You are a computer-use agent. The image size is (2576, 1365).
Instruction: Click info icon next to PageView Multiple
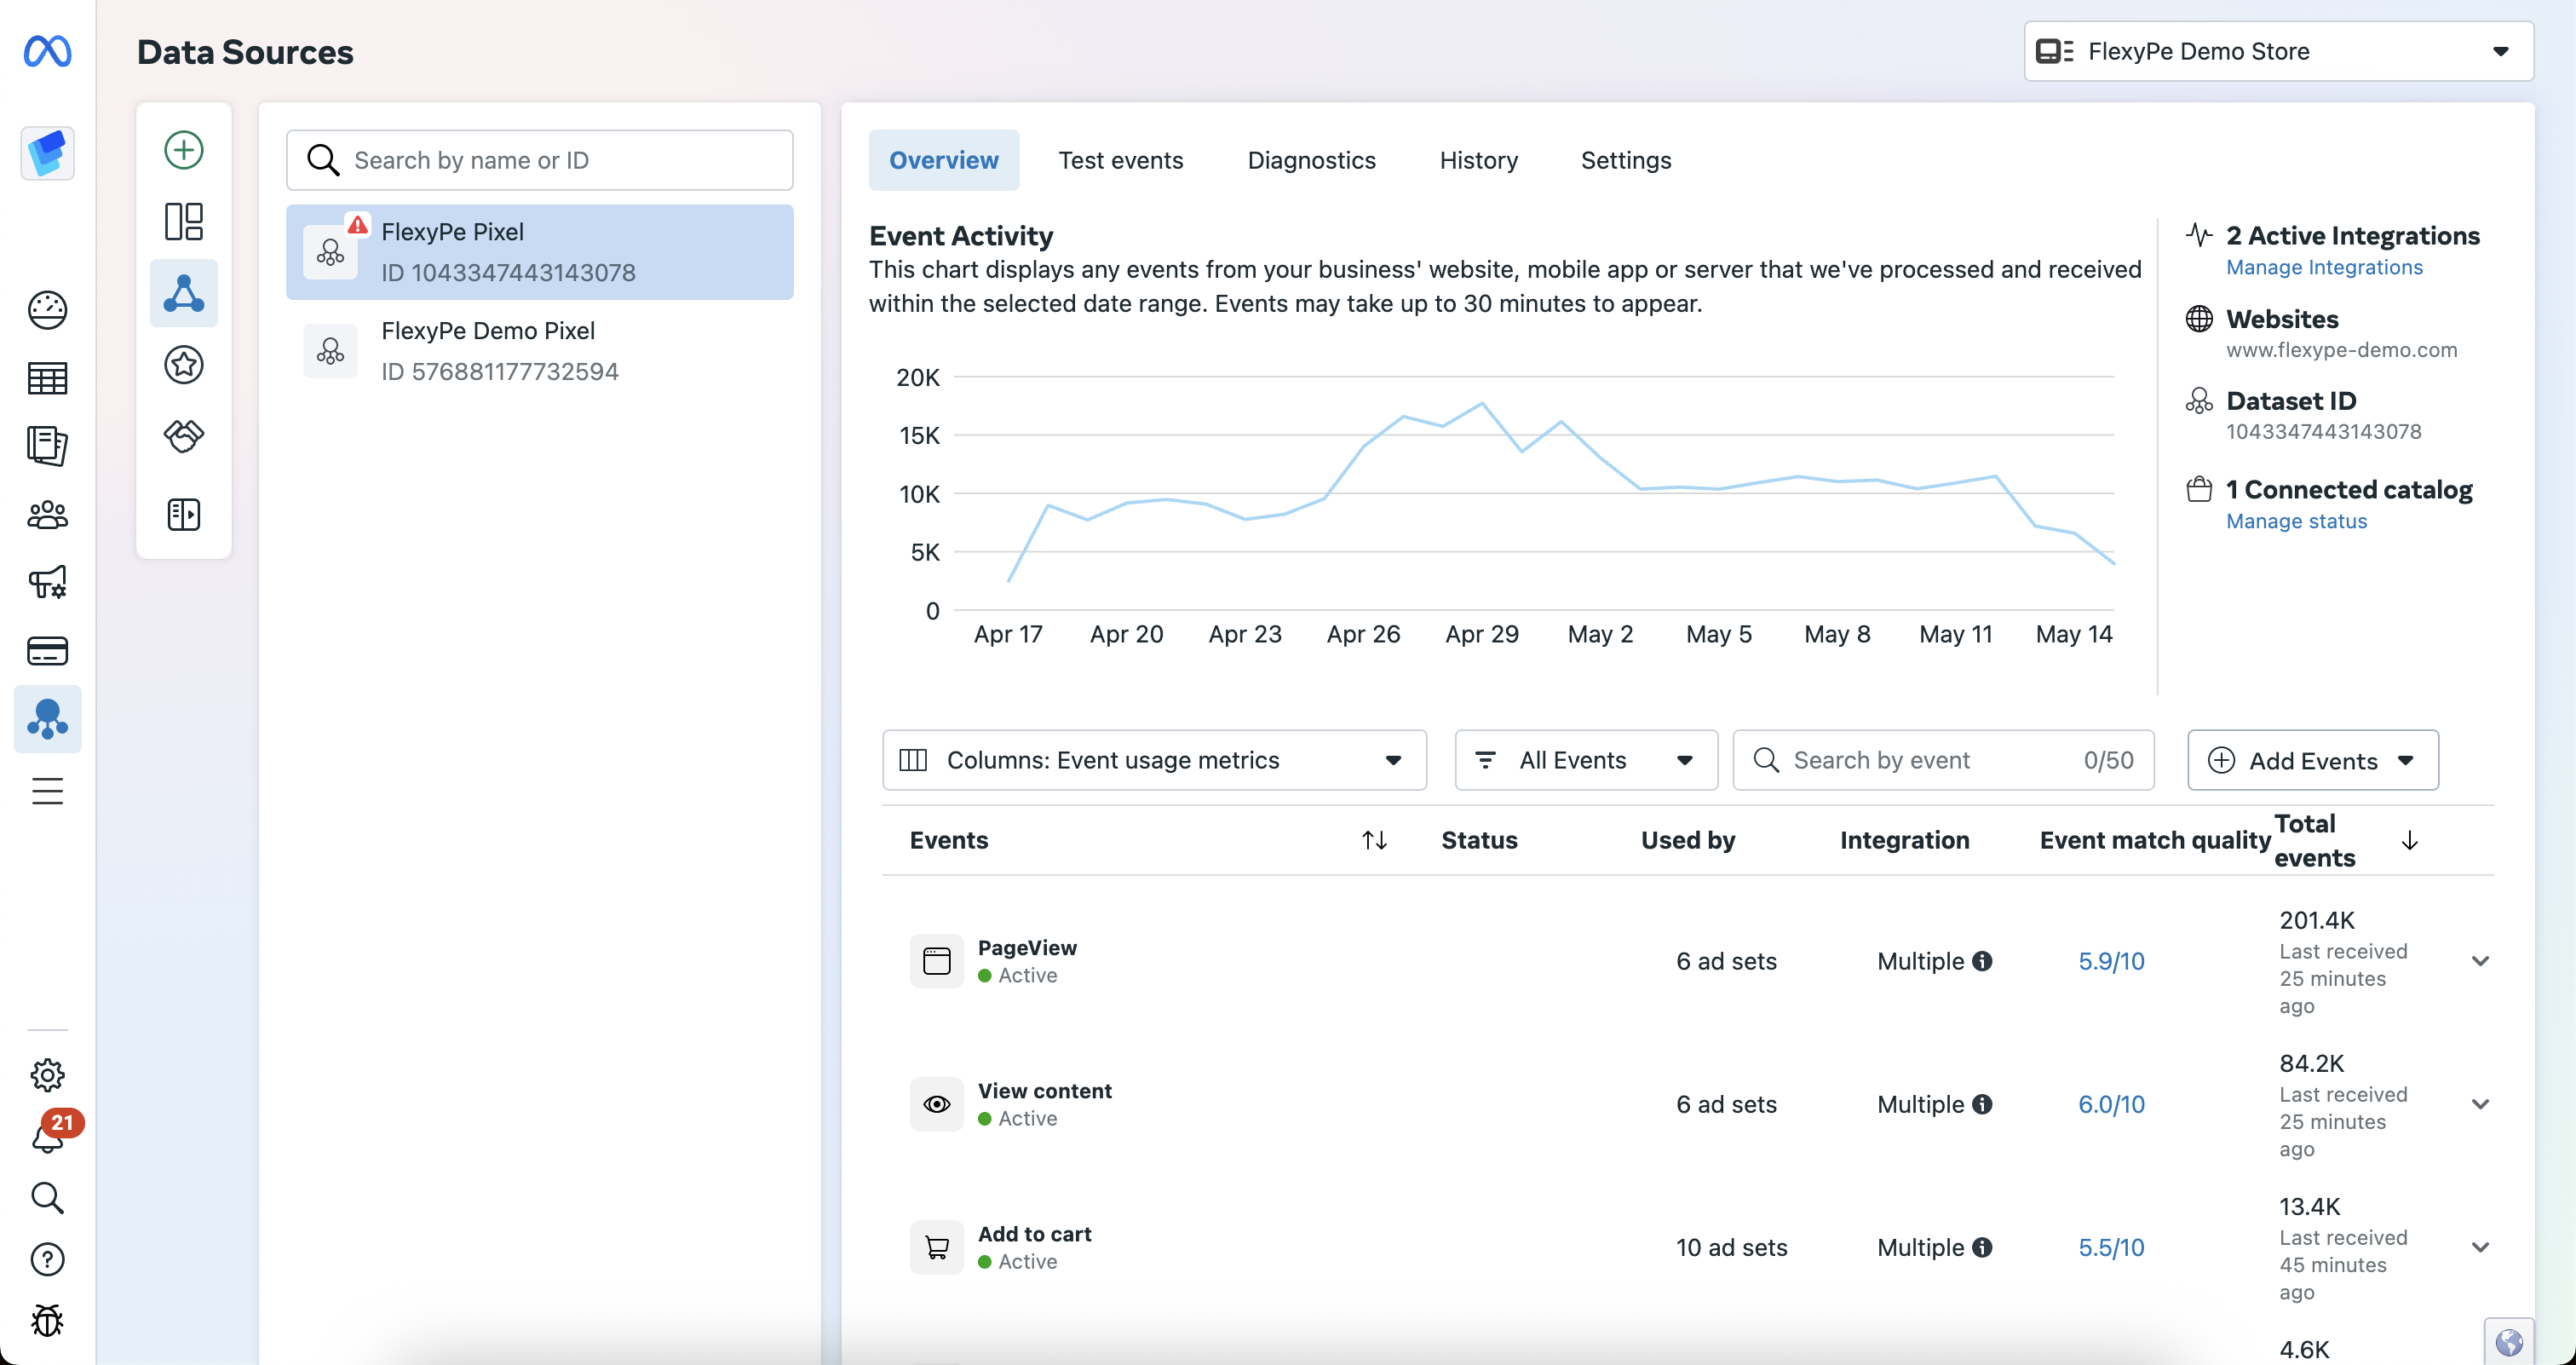tap(1982, 961)
